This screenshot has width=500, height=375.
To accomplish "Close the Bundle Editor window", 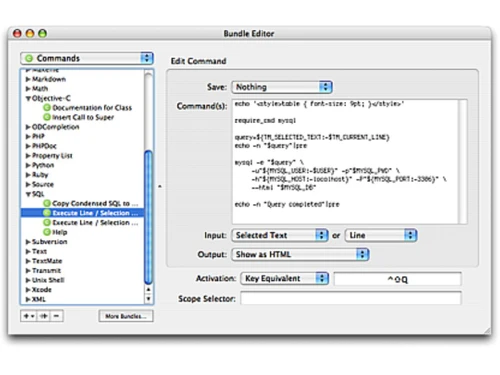I will (x=17, y=33).
